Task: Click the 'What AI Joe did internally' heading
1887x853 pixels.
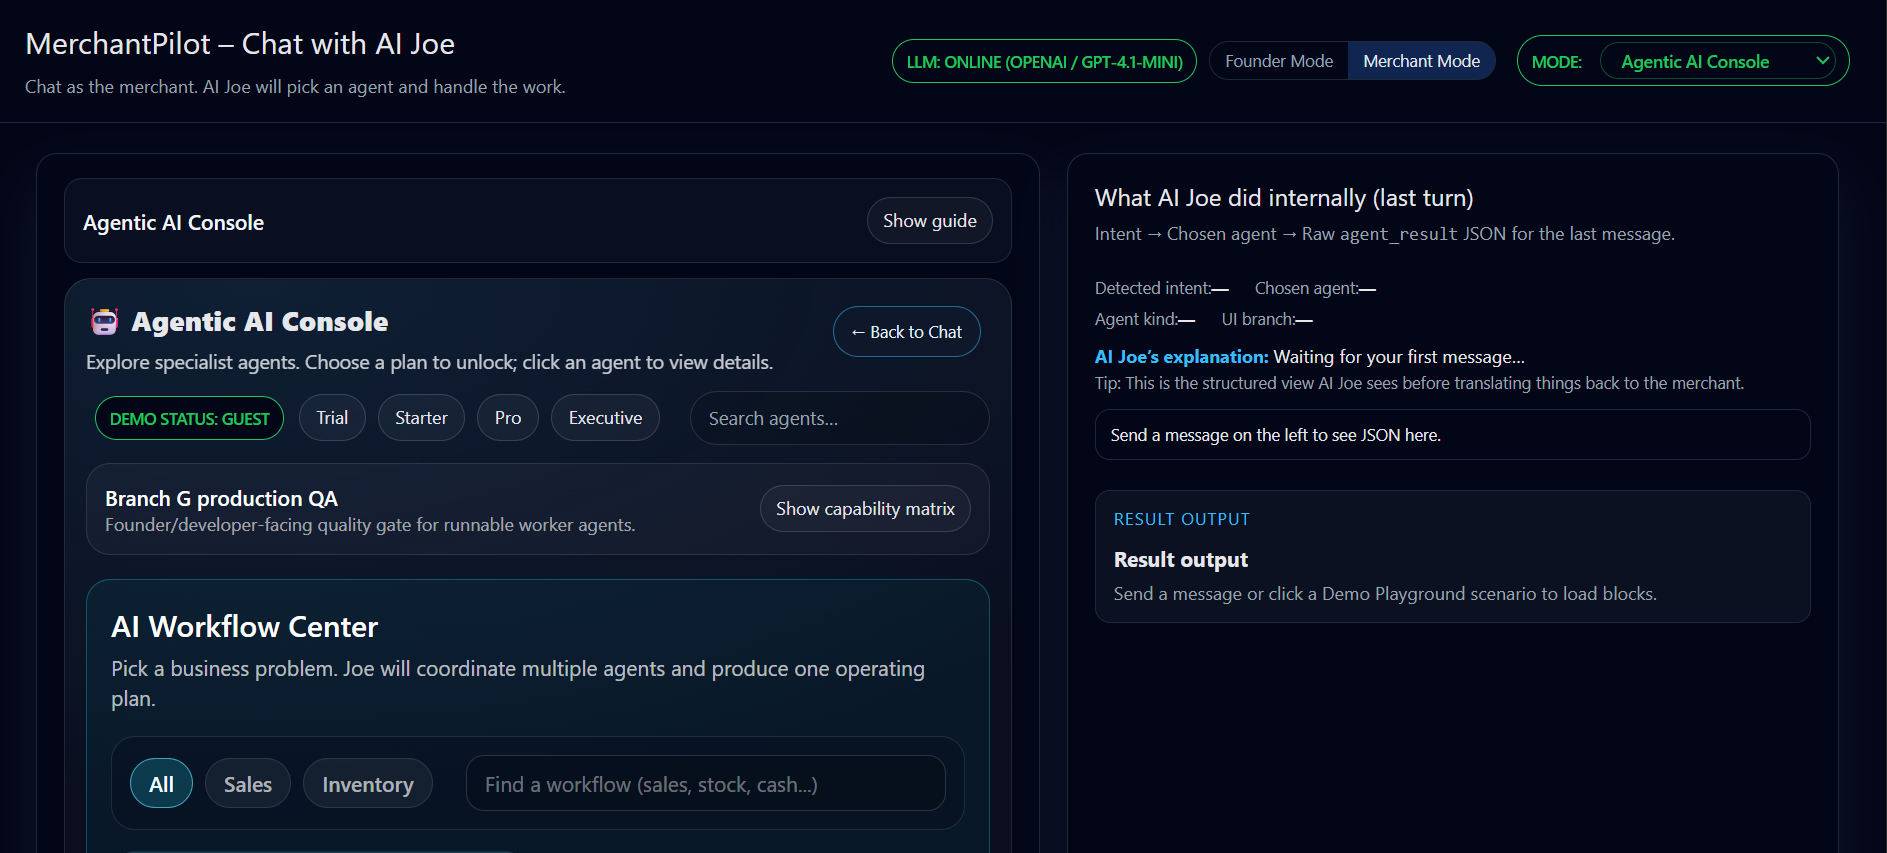Action: (x=1284, y=198)
